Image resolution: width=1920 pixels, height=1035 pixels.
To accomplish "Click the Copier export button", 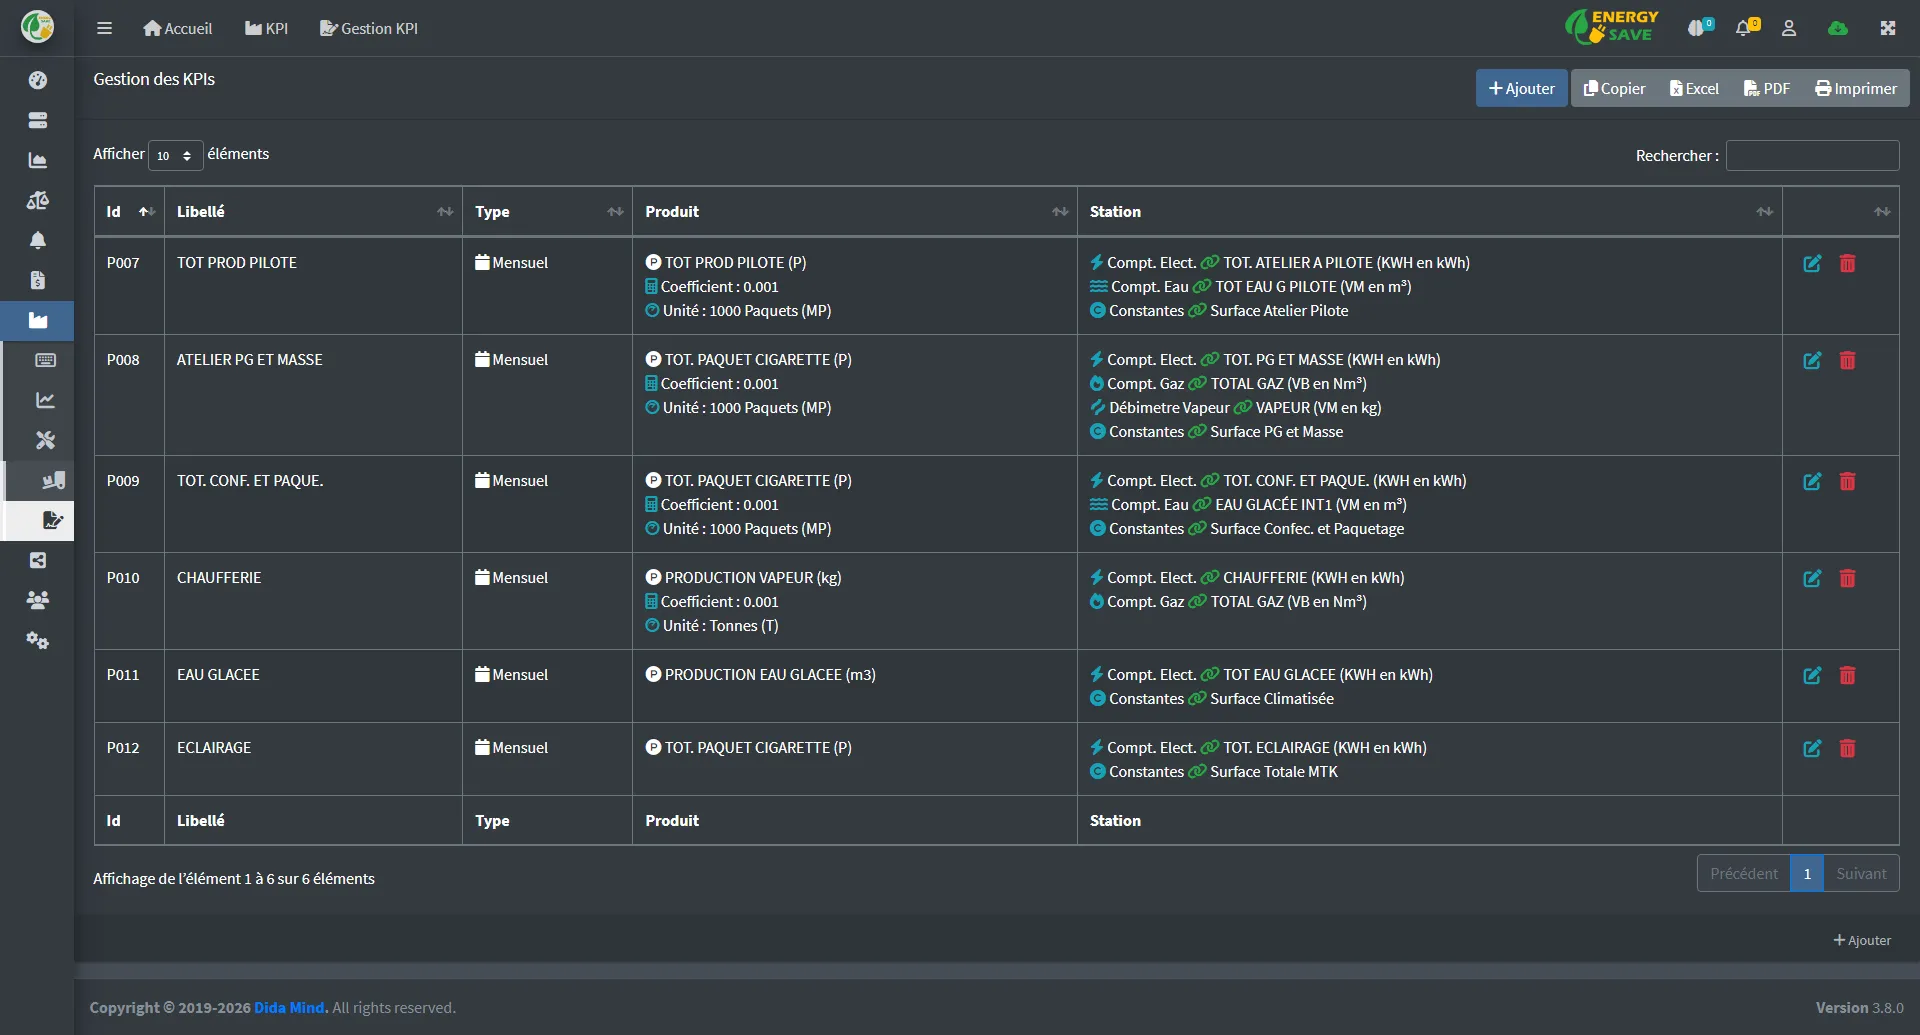I will tap(1614, 88).
